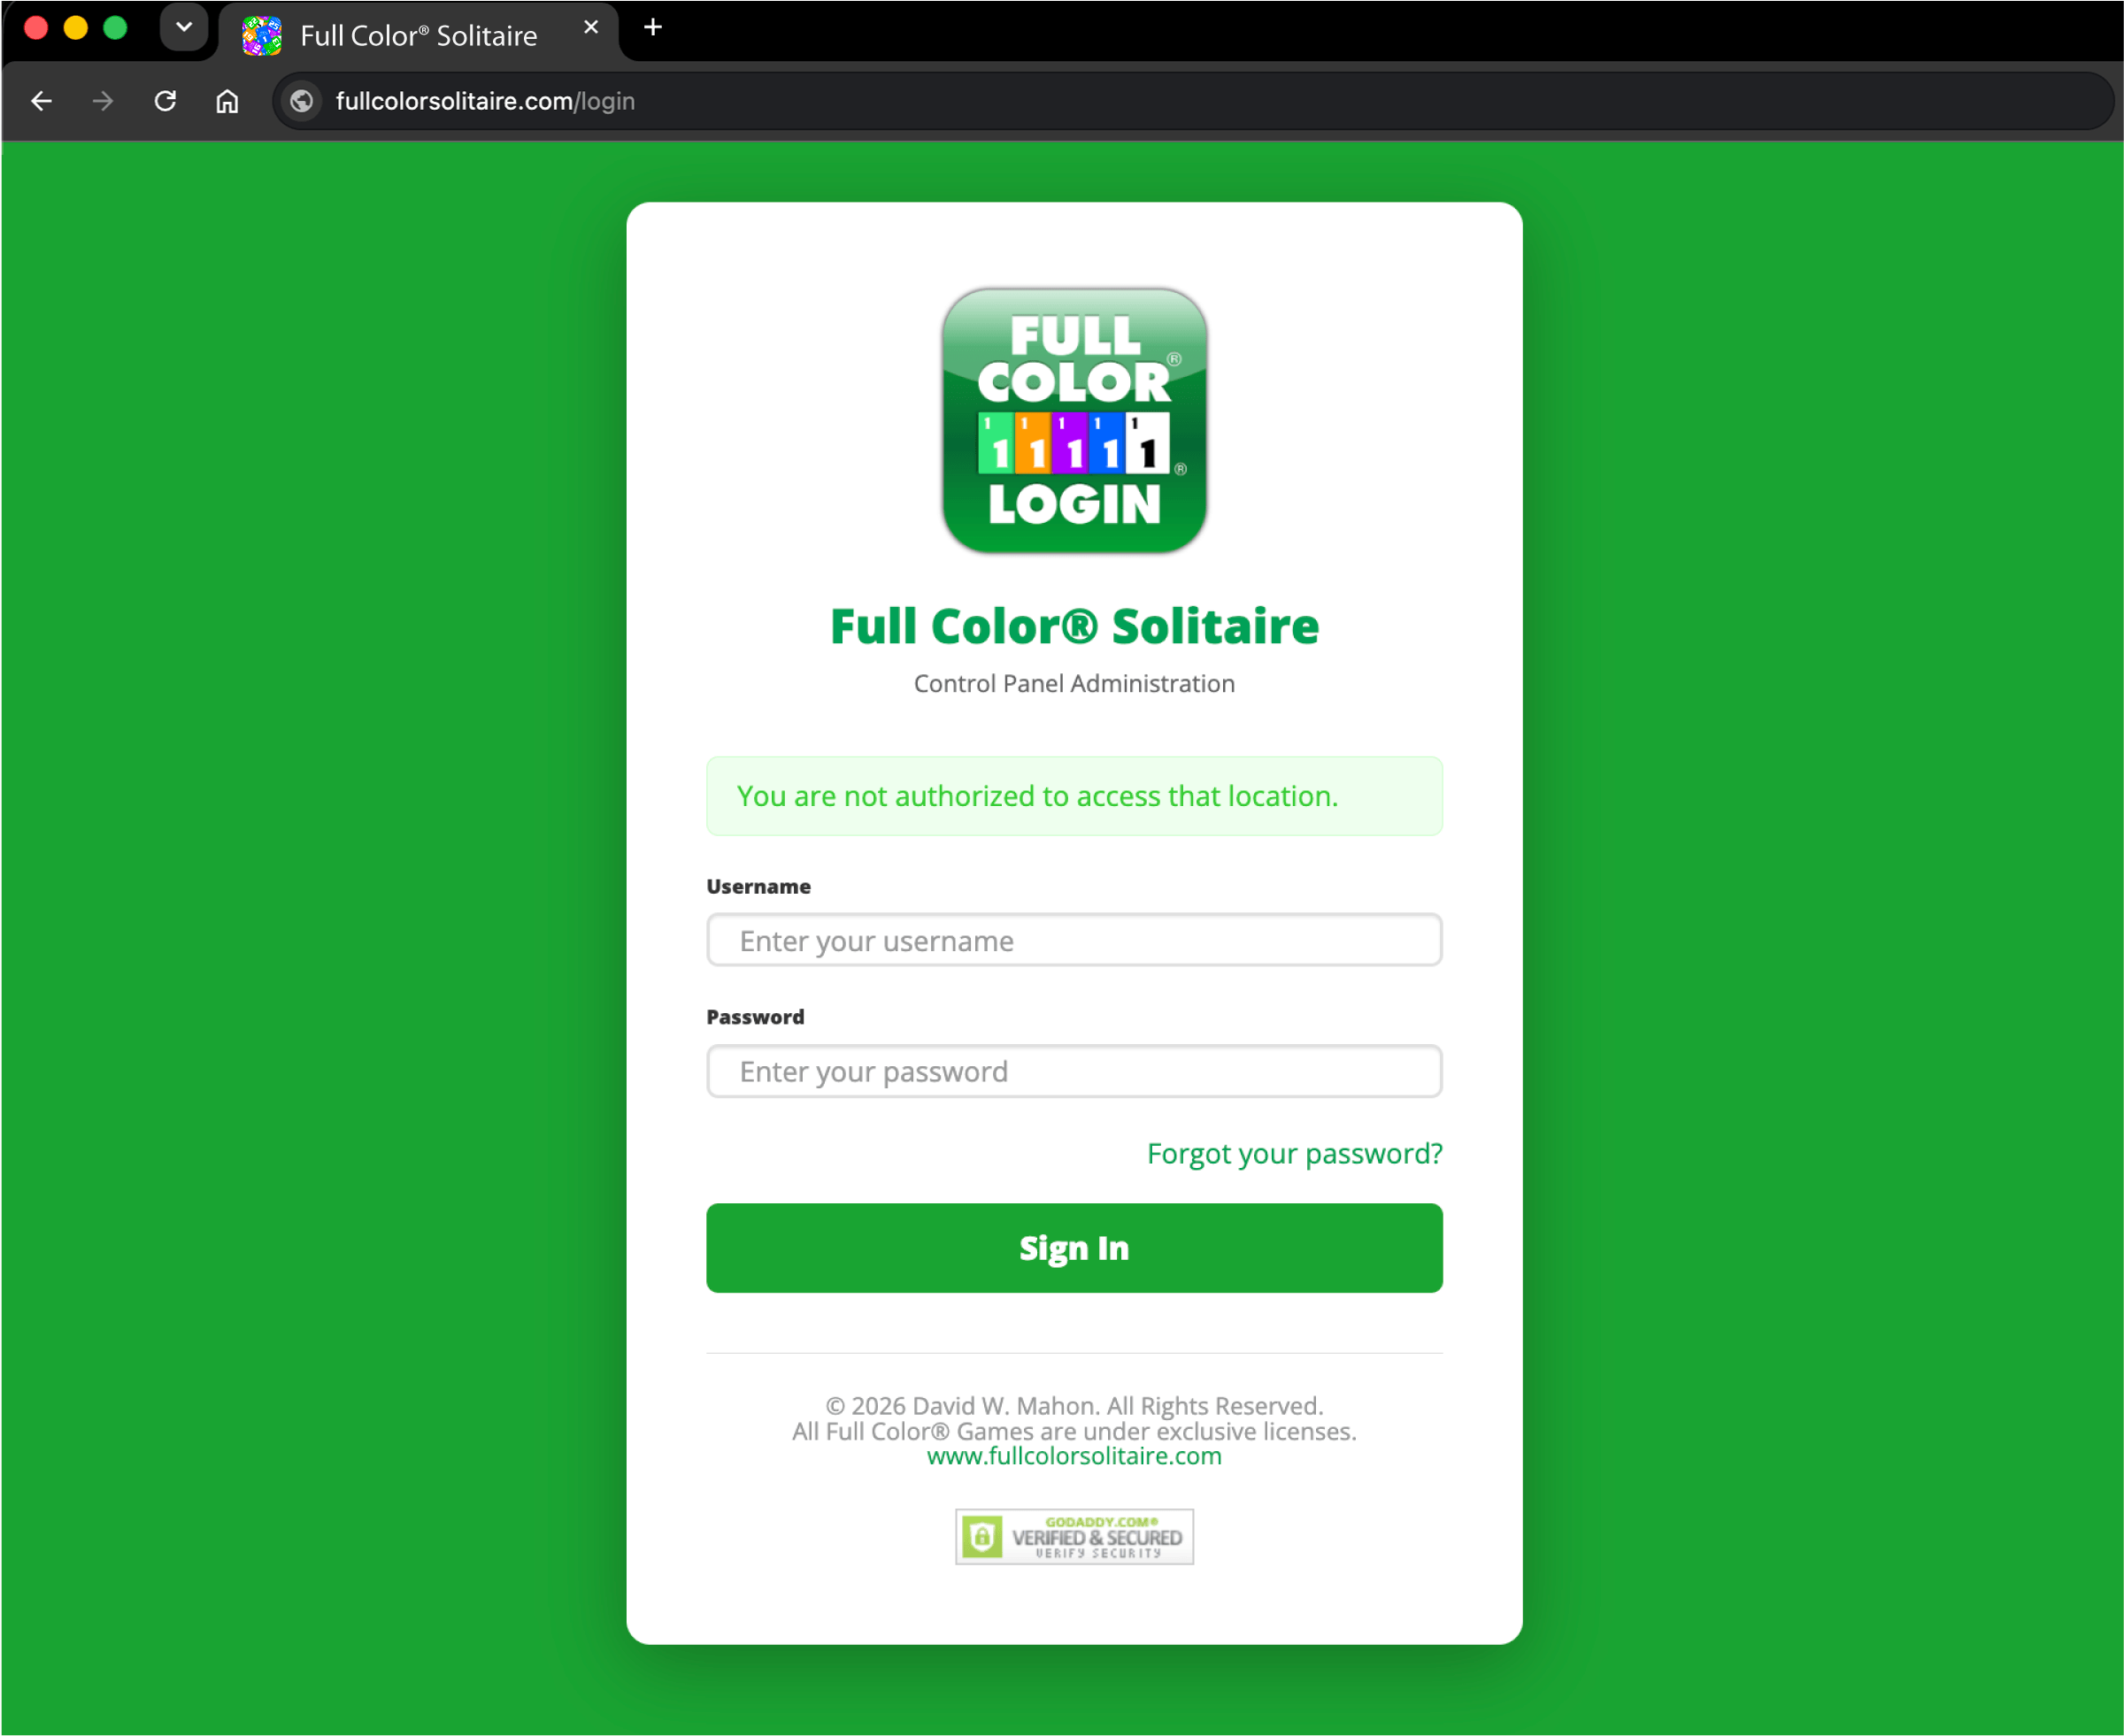Image resolution: width=2124 pixels, height=1736 pixels.
Task: Select the Full Color Solitaire tab
Action: (x=418, y=34)
